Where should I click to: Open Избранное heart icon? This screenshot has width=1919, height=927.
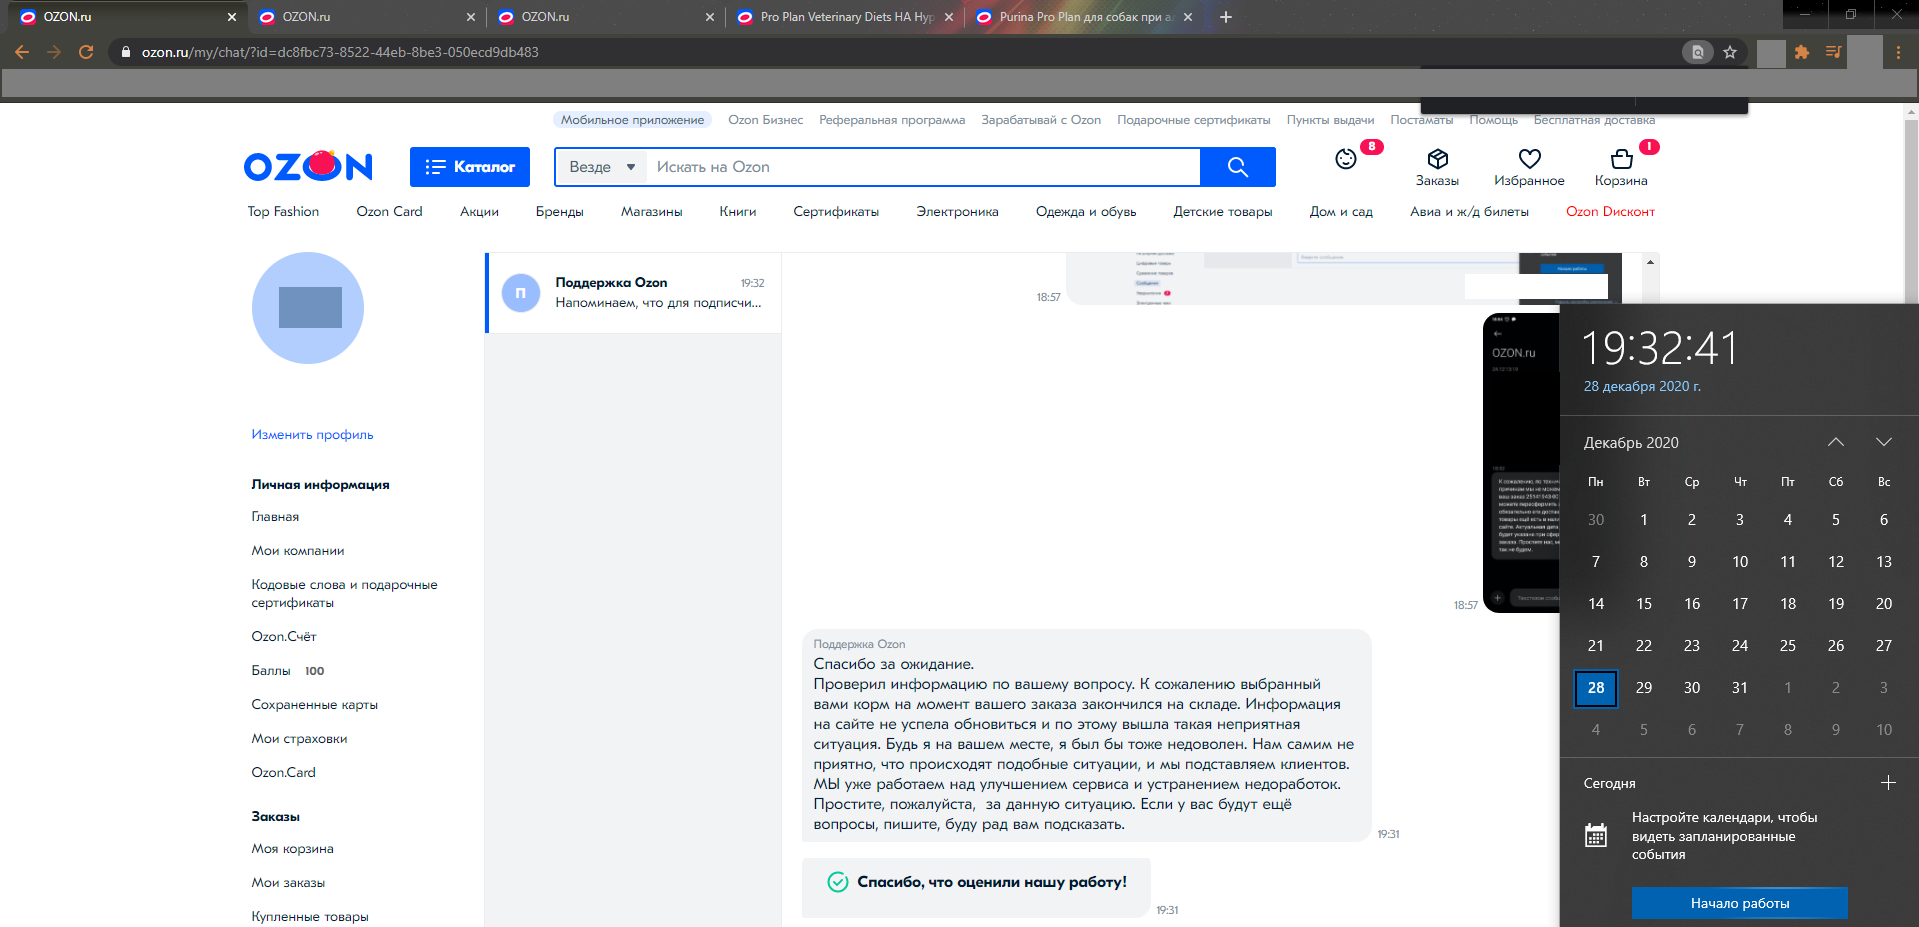pyautogui.click(x=1529, y=167)
